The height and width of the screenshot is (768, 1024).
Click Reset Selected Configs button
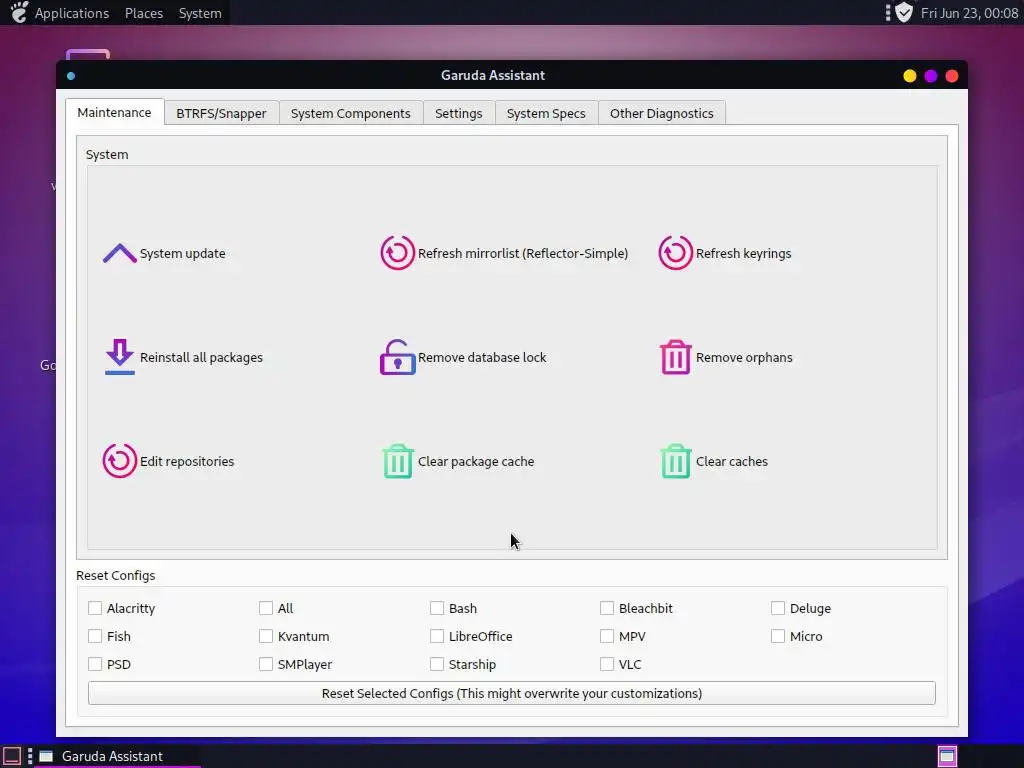click(x=511, y=694)
